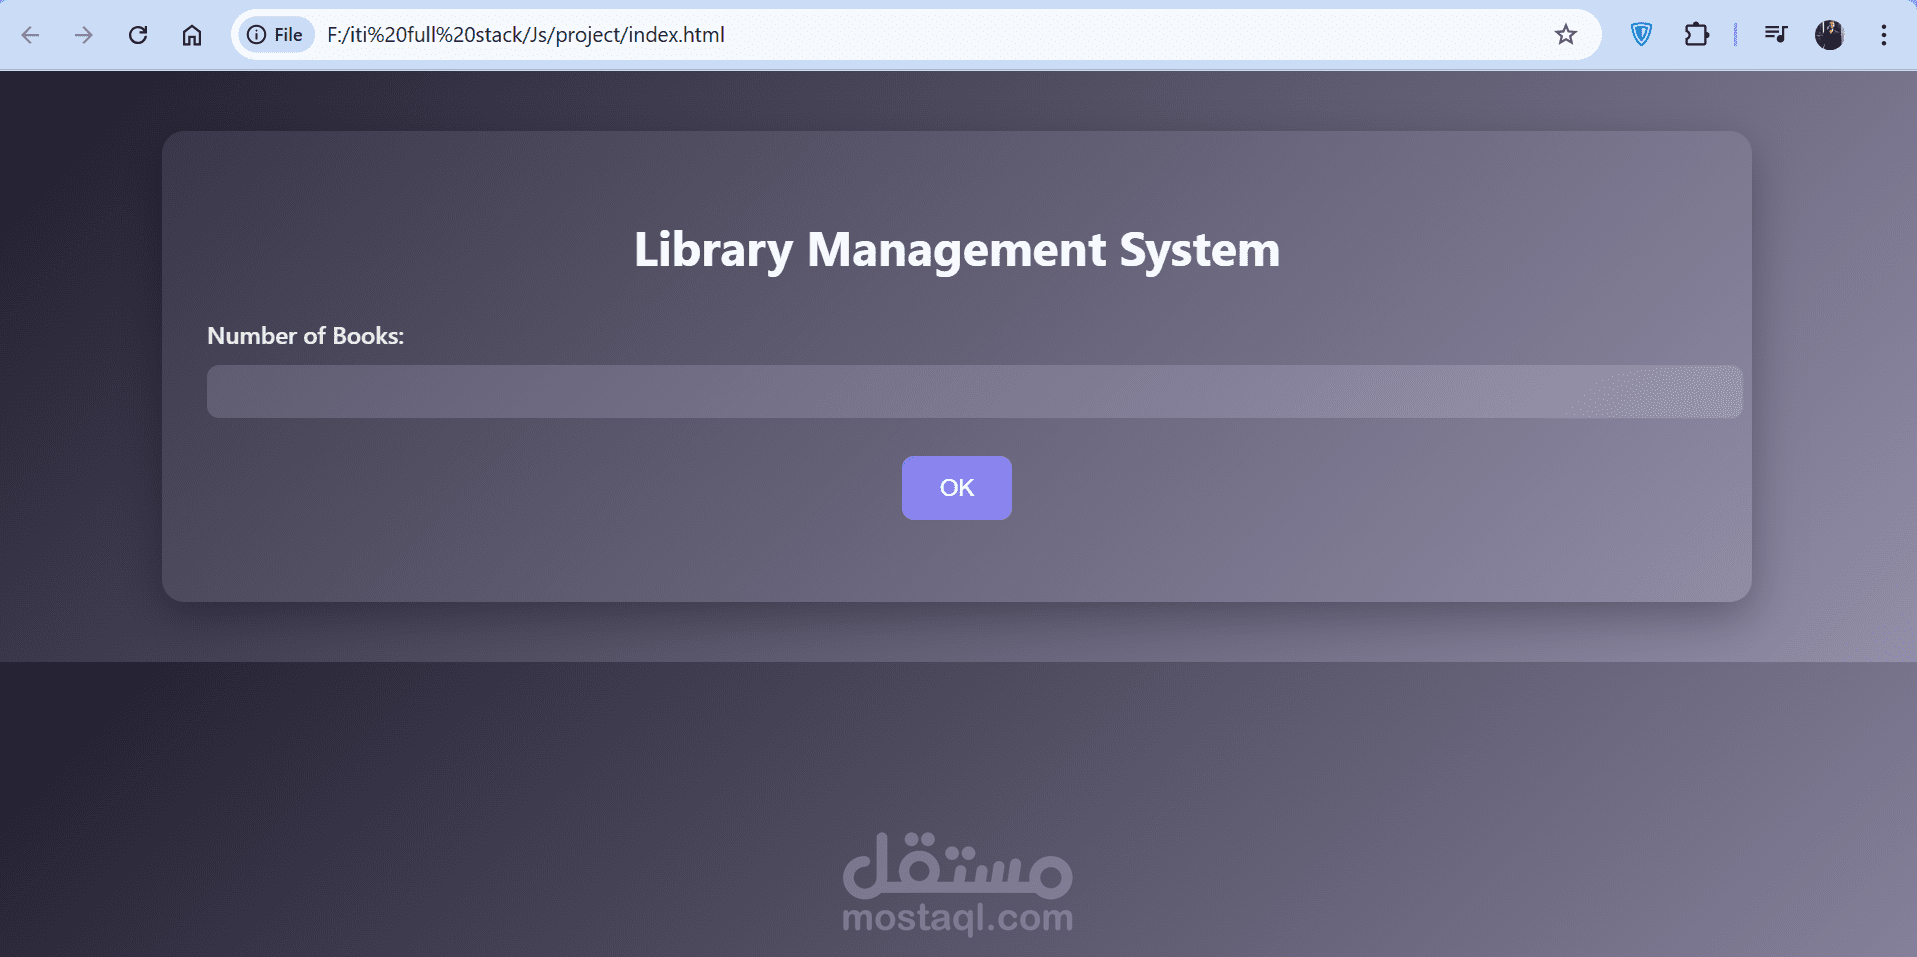Viewport: 1917px width, 957px height.
Task: Go back to the previous page
Action: [x=31, y=35]
